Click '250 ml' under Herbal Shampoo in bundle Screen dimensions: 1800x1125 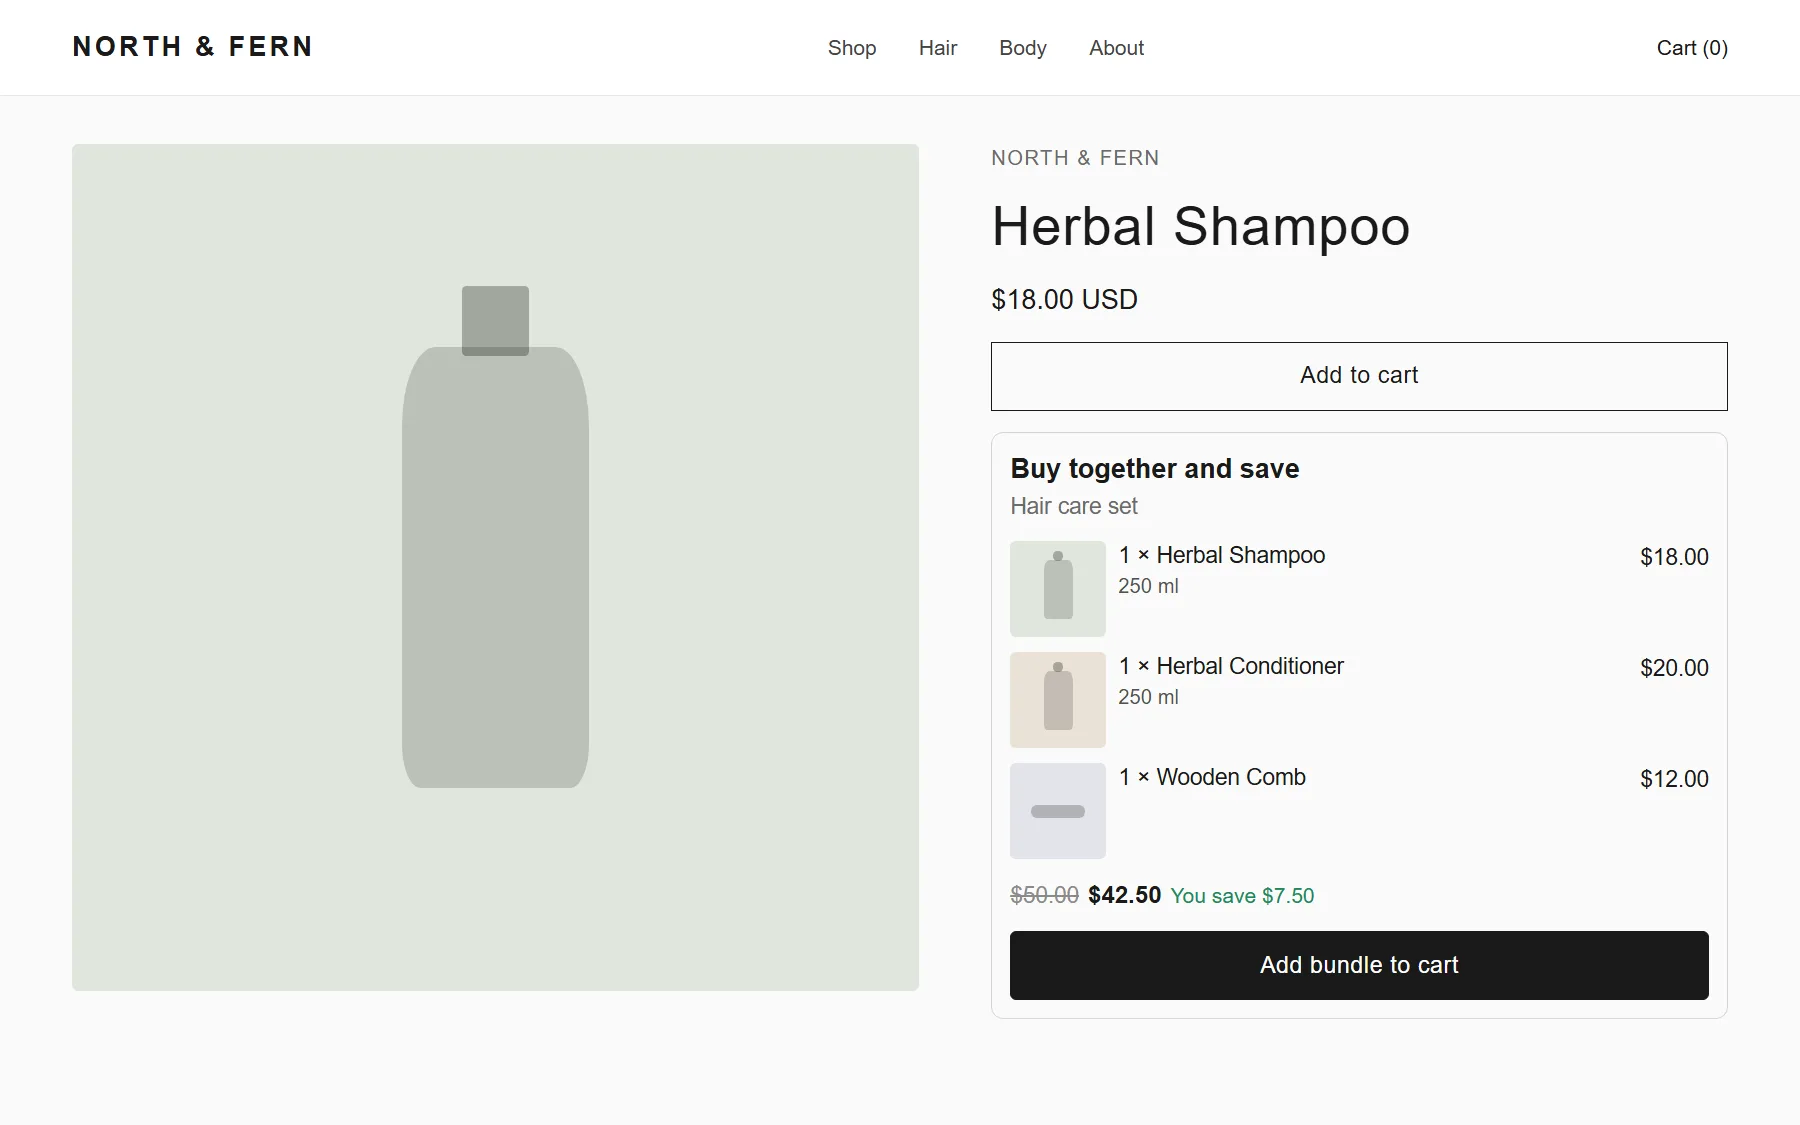[x=1148, y=586]
